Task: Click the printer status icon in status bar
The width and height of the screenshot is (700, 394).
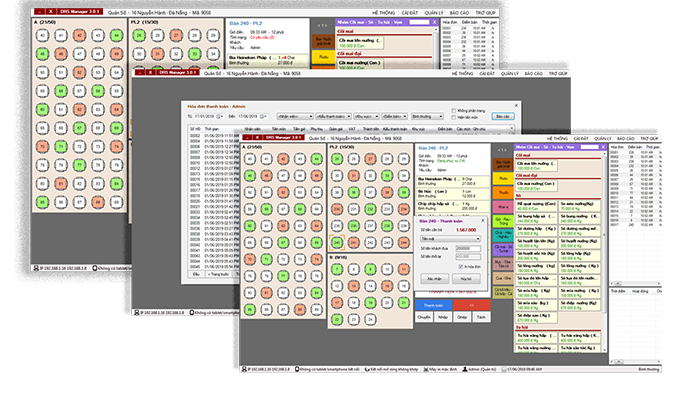Action: point(426,369)
